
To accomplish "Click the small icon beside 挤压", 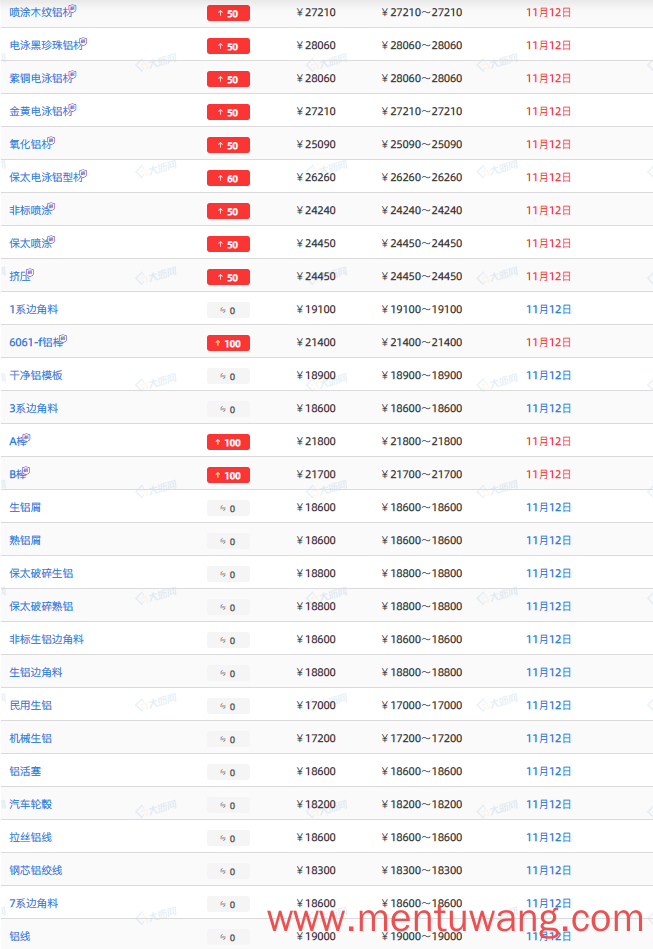I will [30, 272].
